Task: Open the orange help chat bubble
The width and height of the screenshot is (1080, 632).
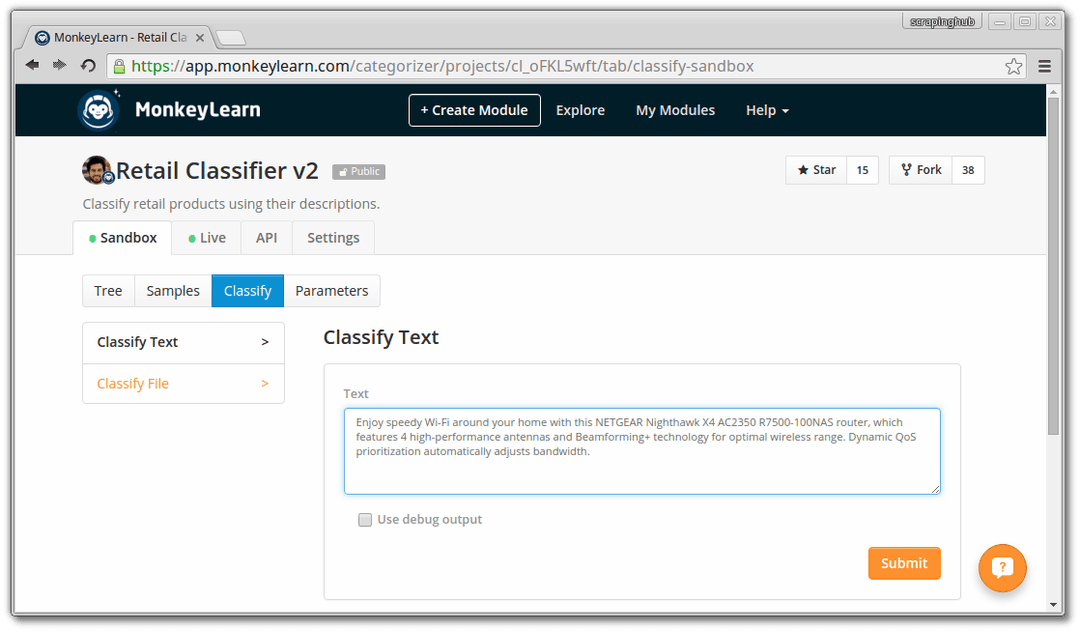Action: click(x=1002, y=568)
